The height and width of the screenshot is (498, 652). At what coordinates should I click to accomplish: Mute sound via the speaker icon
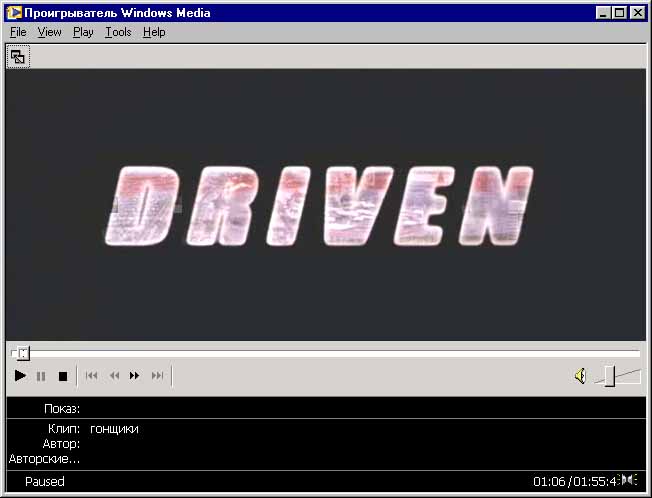click(580, 376)
